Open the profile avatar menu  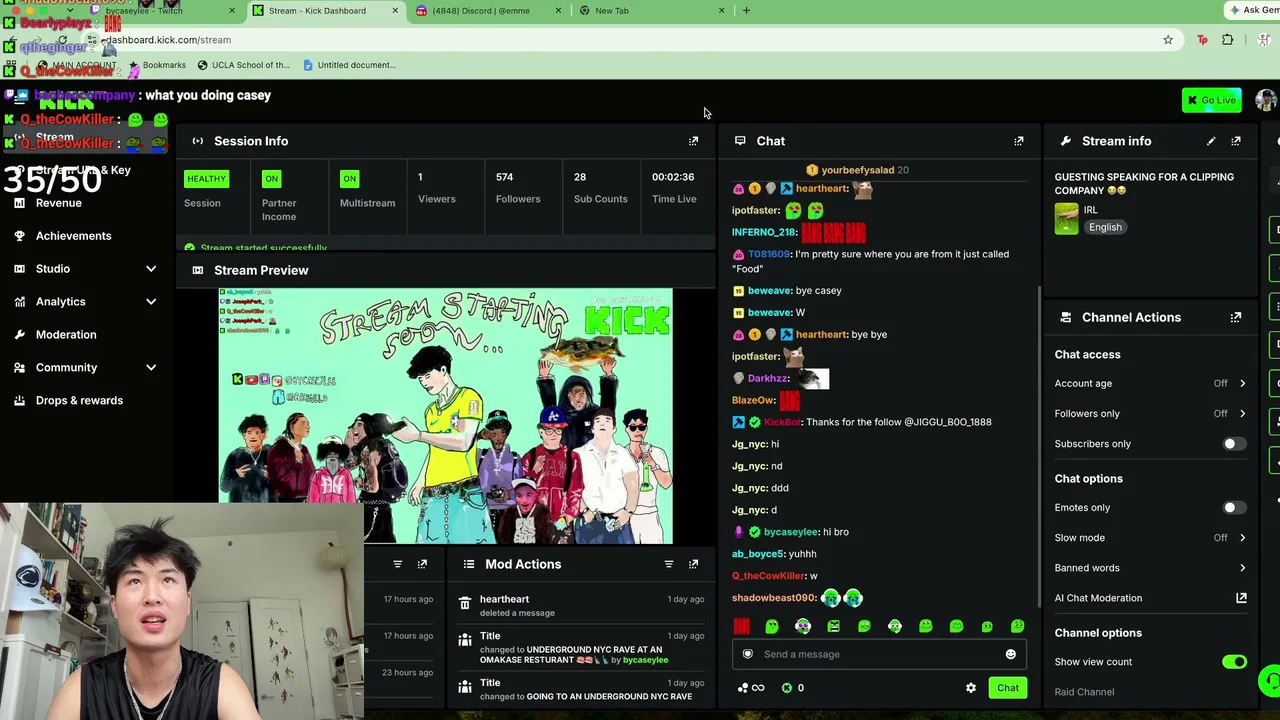1265,100
